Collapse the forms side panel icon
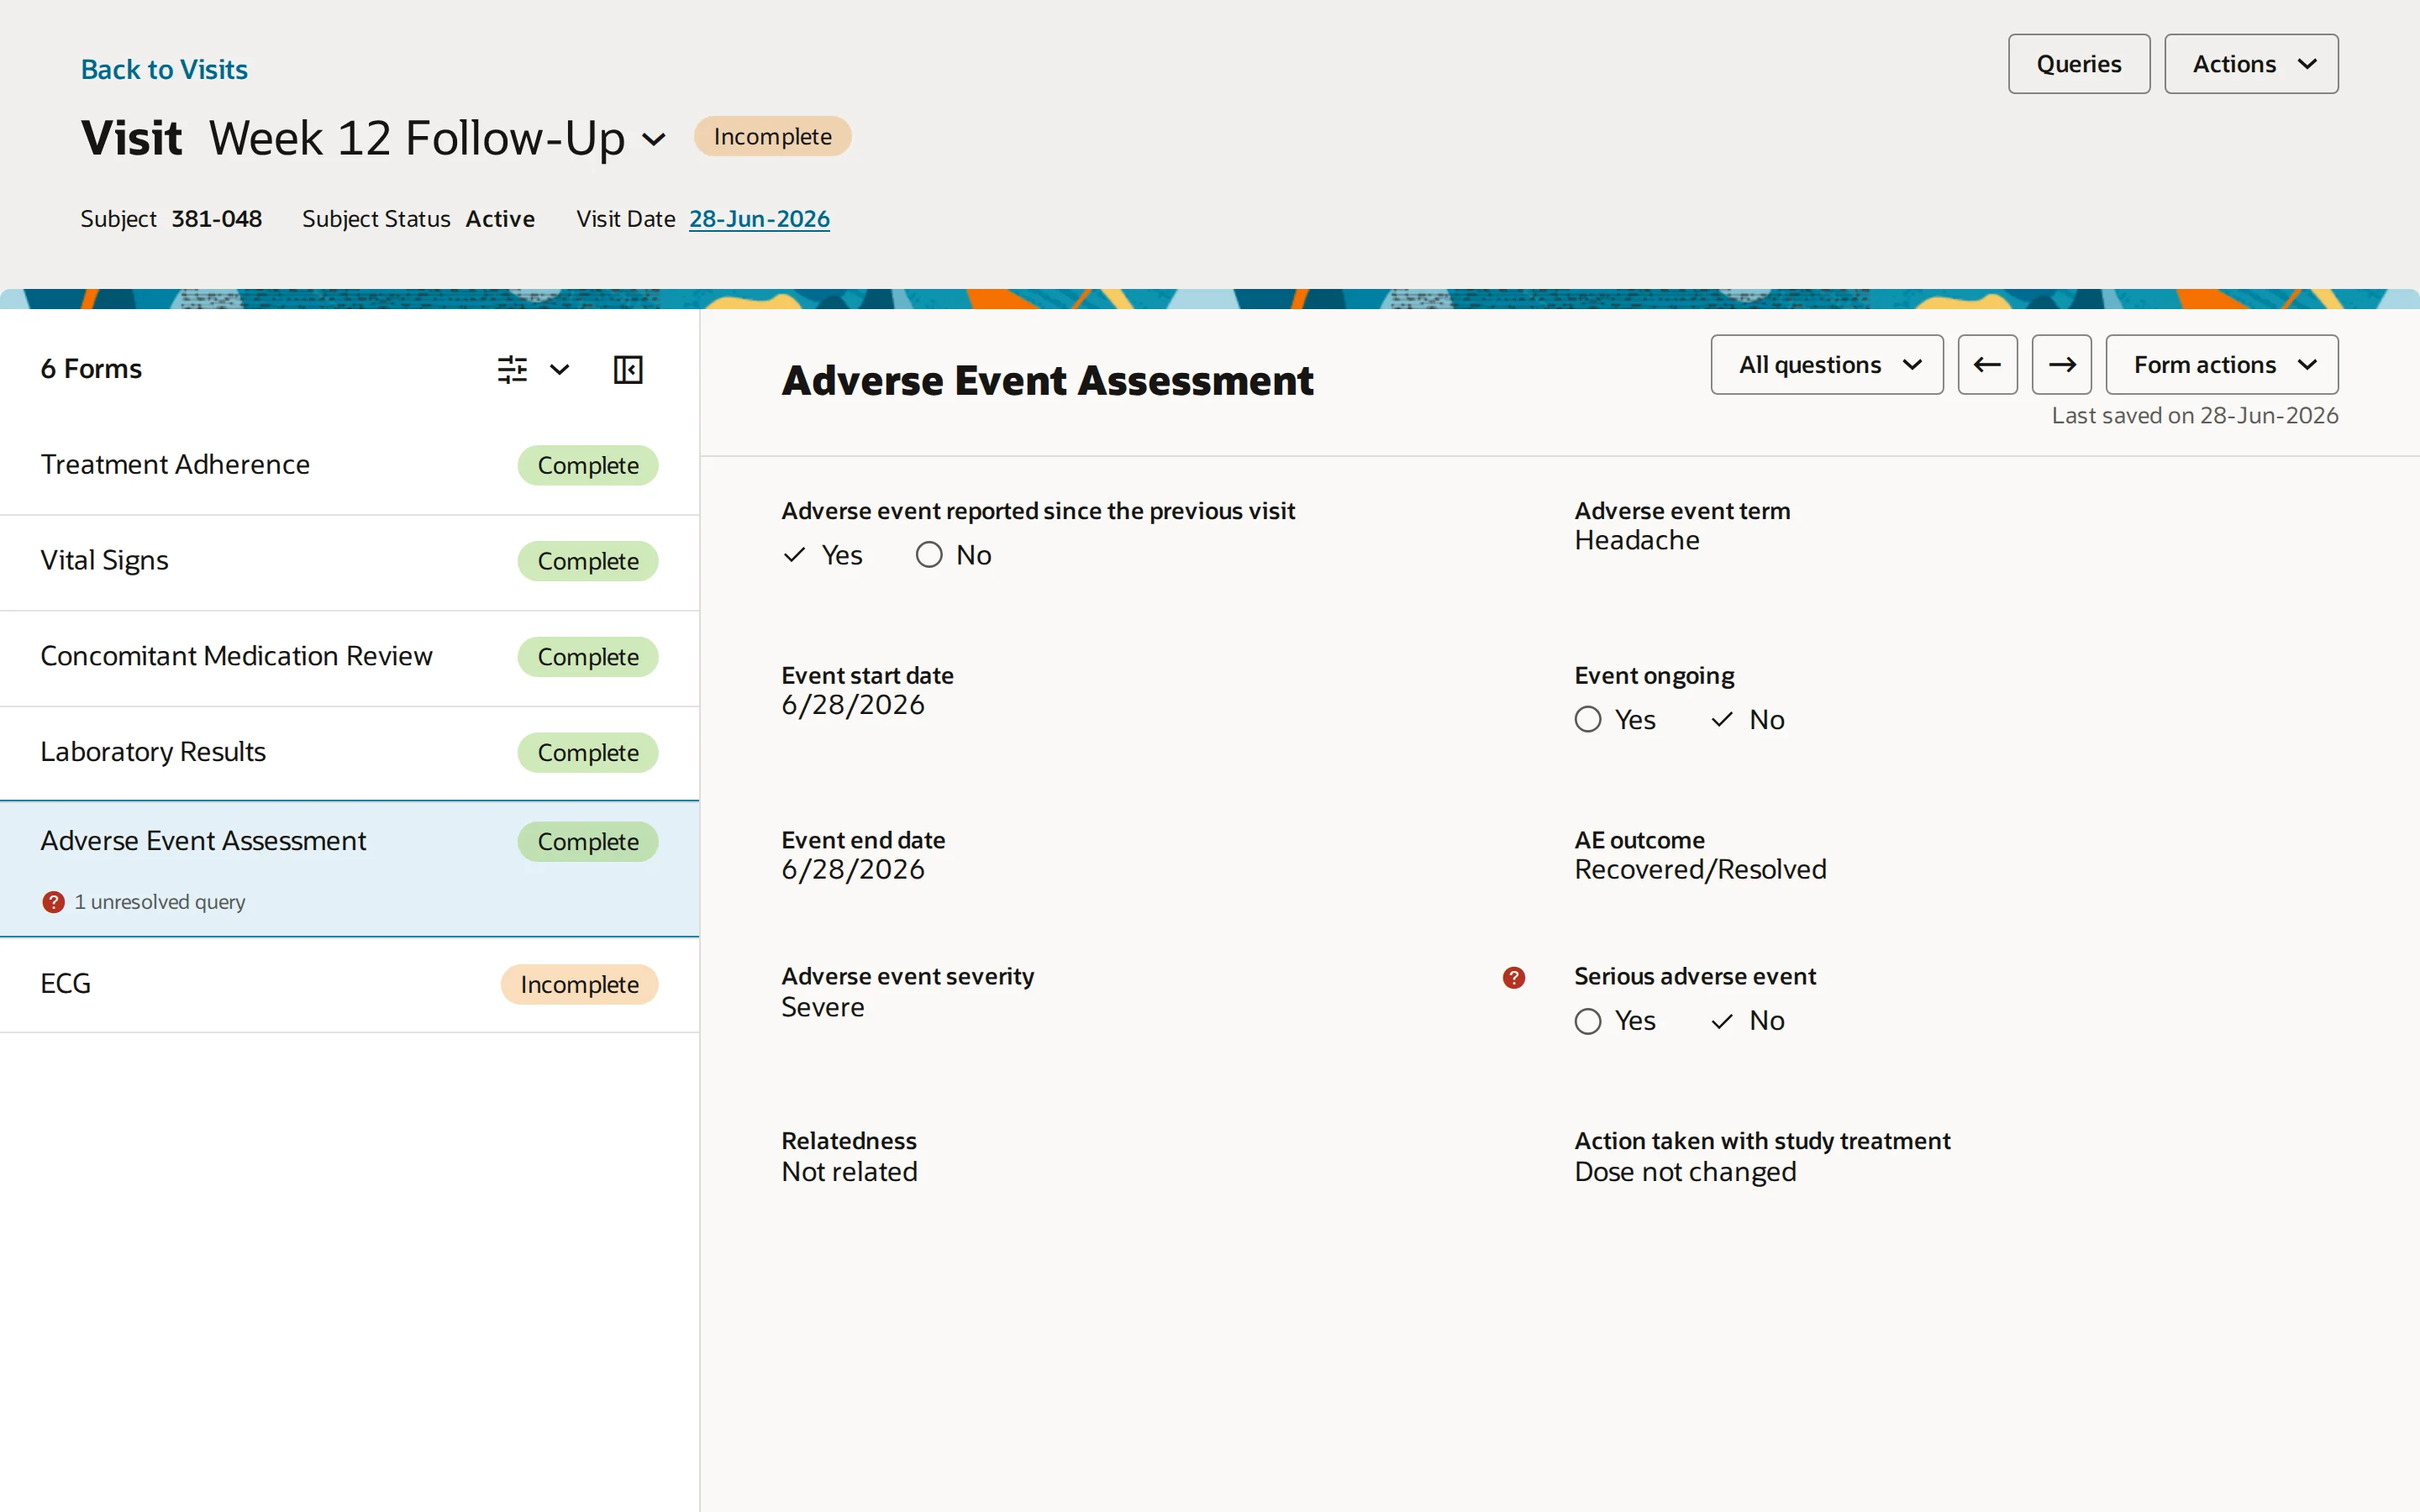This screenshot has width=2420, height=1512. [628, 370]
